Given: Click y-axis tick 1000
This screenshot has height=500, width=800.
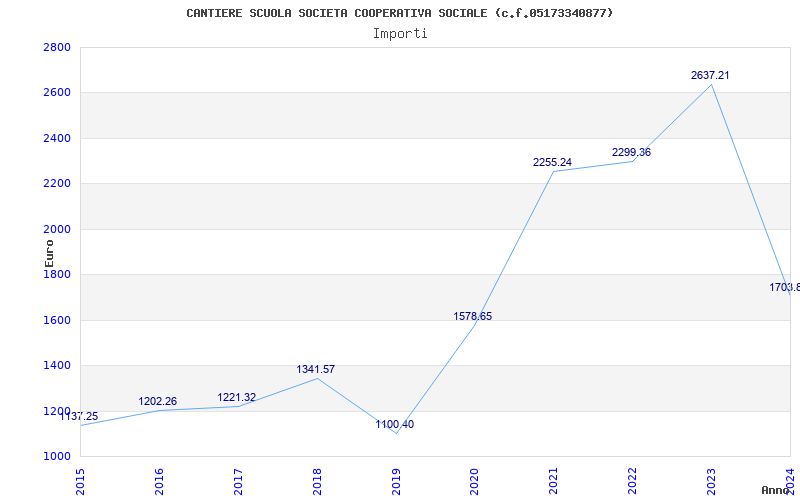Looking at the screenshot, I should [57, 457].
